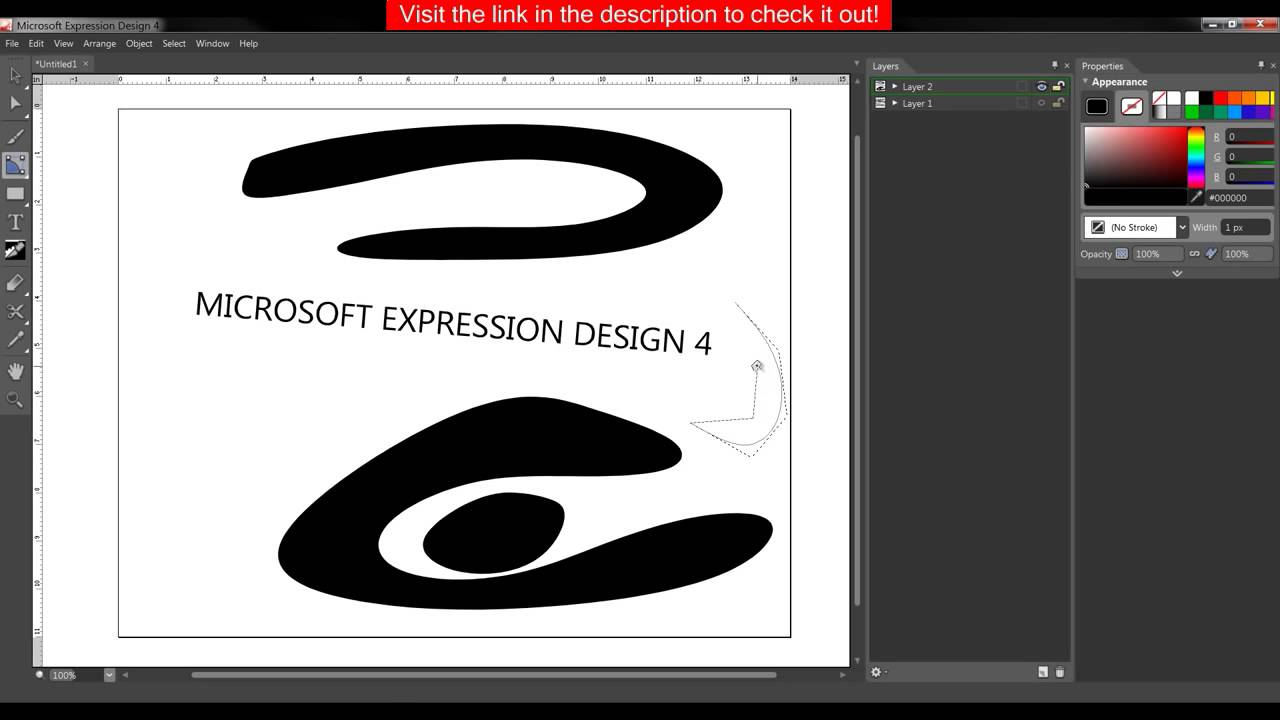Image resolution: width=1280 pixels, height=720 pixels.
Task: Expand Layer 2 contents
Action: [x=895, y=86]
